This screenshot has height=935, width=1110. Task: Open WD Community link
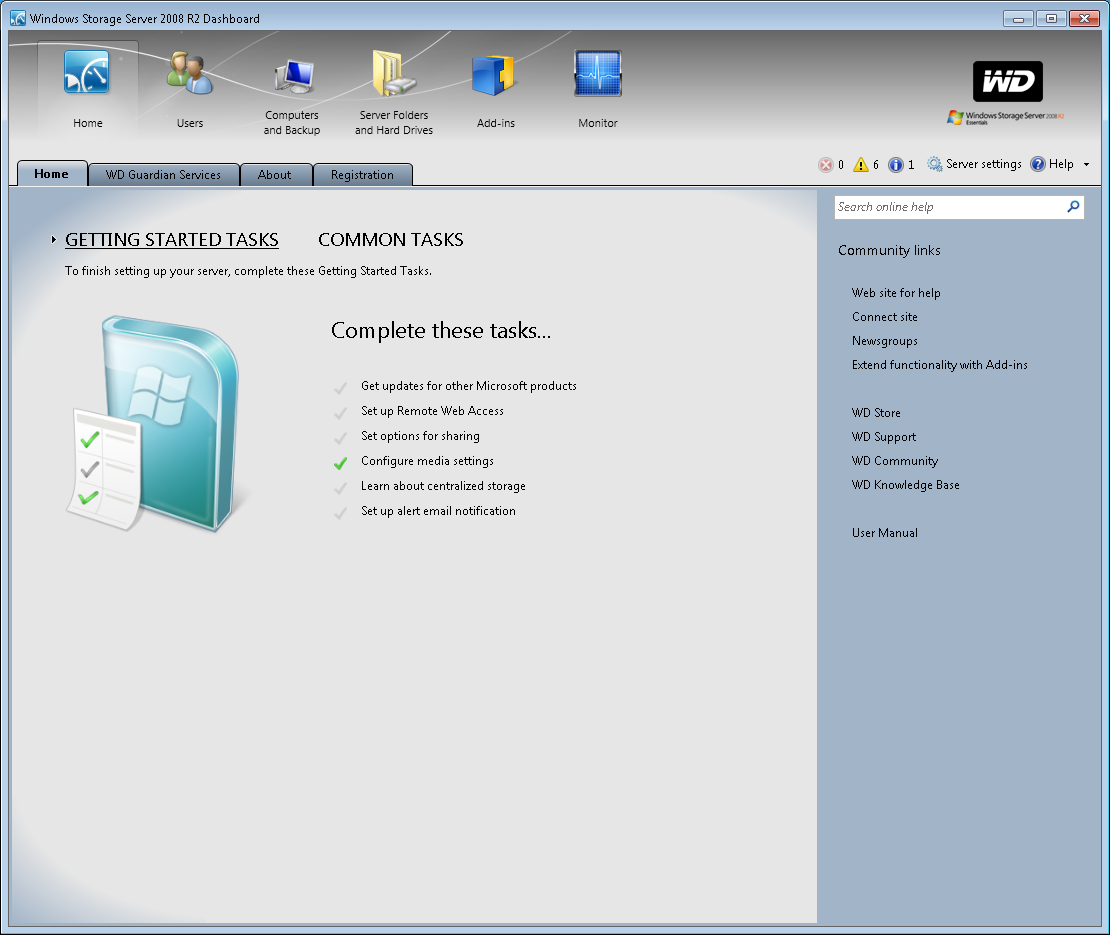coord(895,461)
